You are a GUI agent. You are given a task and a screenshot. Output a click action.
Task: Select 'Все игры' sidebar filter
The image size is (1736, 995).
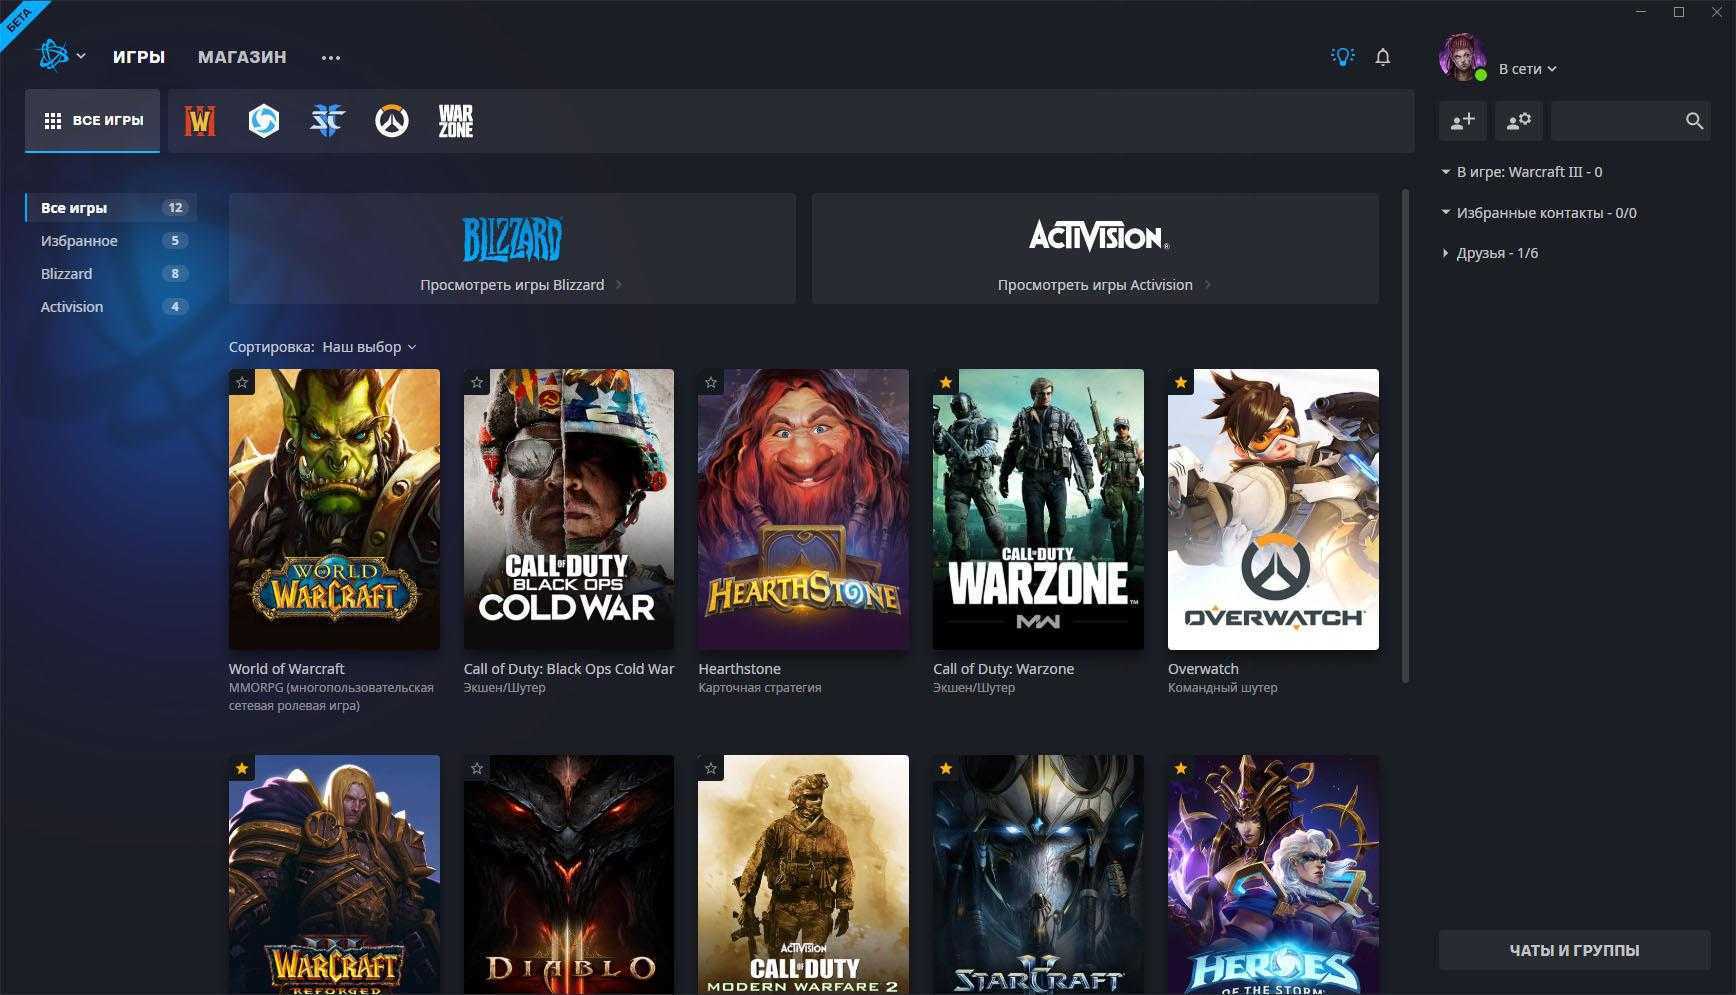(111, 208)
